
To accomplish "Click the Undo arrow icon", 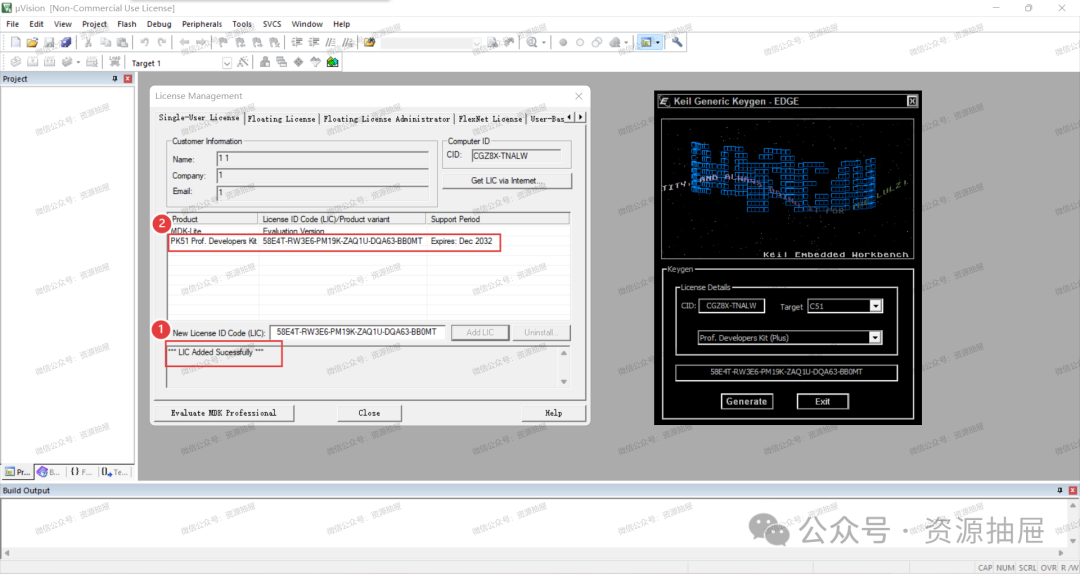I will pos(145,42).
